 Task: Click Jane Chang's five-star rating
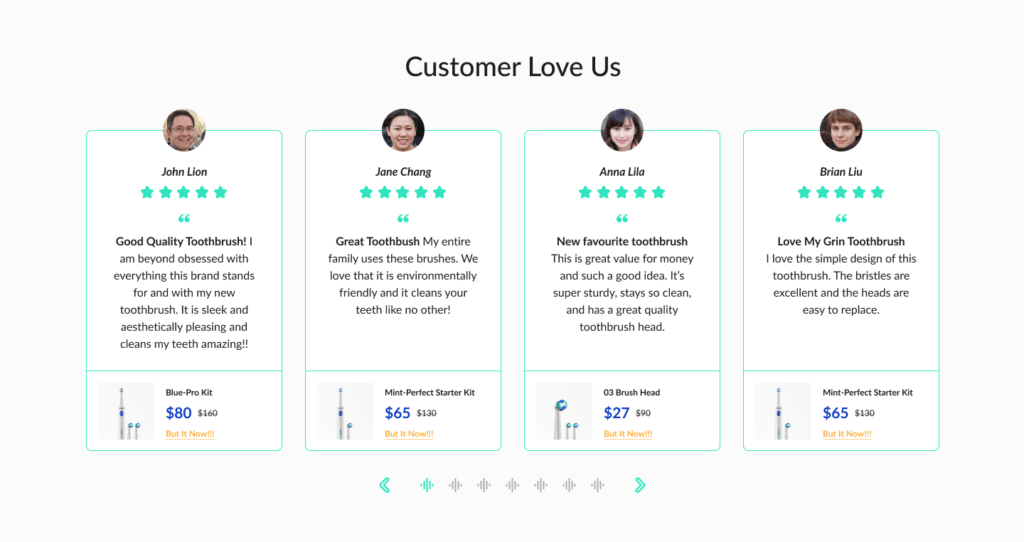pyautogui.click(x=403, y=192)
